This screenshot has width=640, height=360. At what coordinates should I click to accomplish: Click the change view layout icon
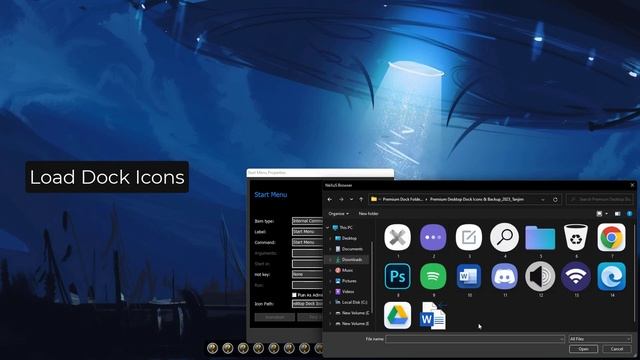coord(599,213)
